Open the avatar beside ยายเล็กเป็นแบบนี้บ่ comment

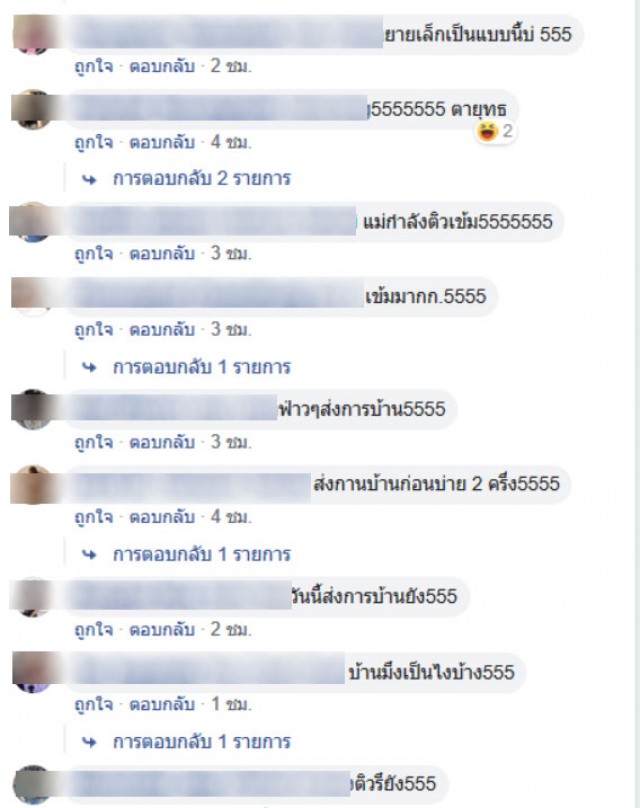[x=32, y=33]
